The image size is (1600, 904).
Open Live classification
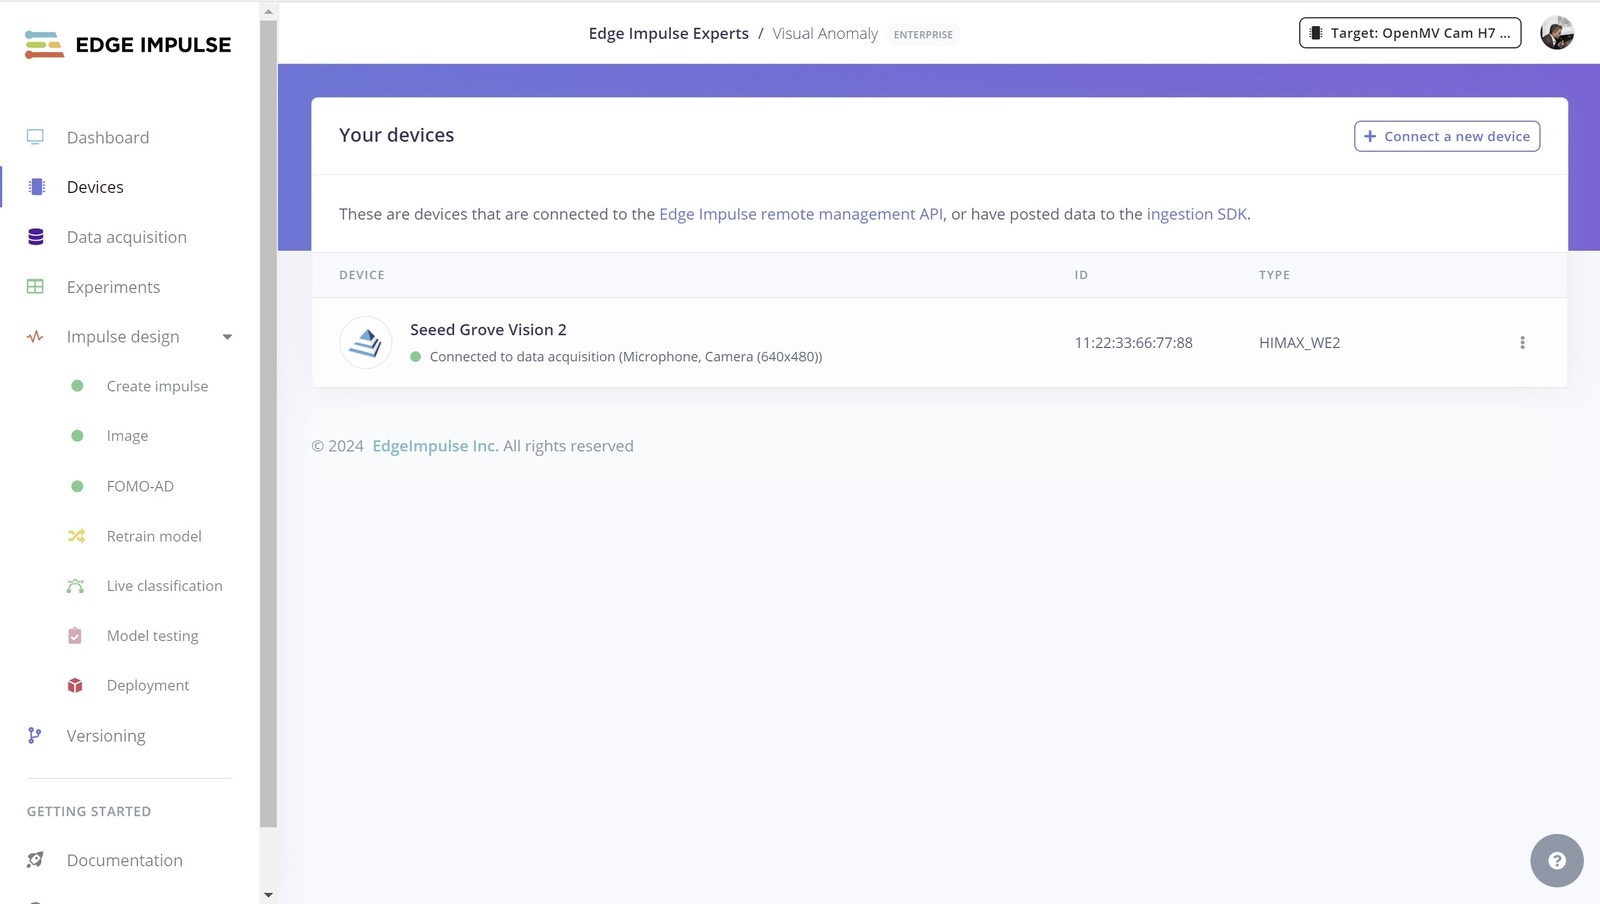click(165, 586)
